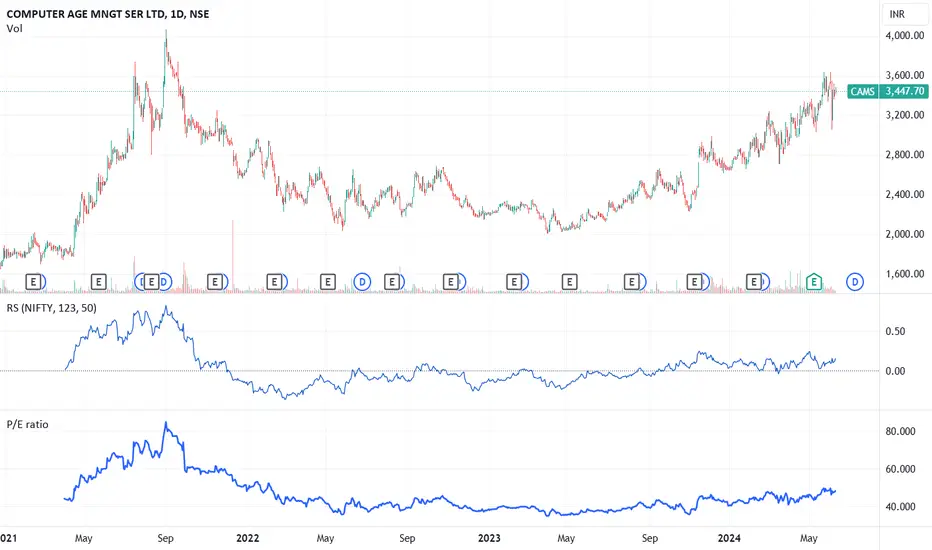Open the rightmost dividend D marker
Screen dimensions: 932x550
pyautogui.click(x=855, y=282)
